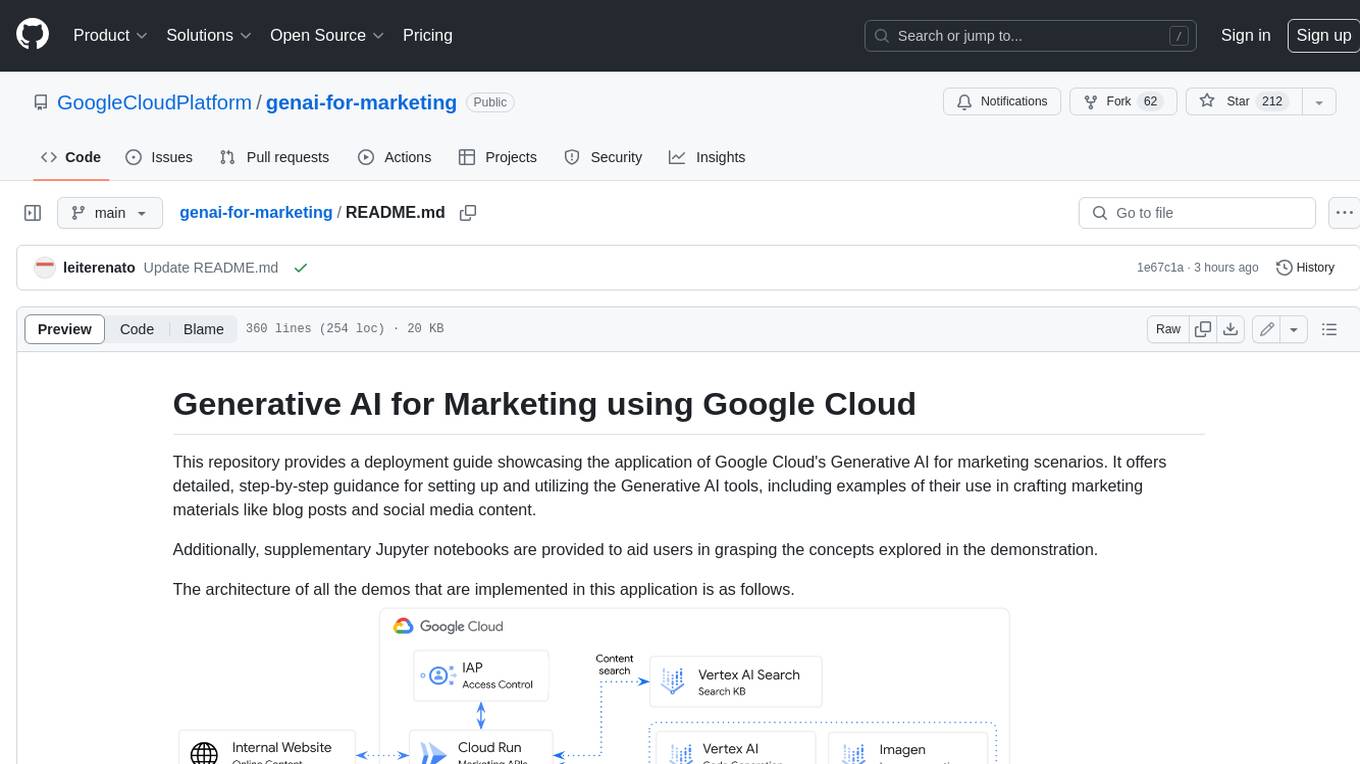Select the Blame view
This screenshot has width=1360, height=764.
pyautogui.click(x=203, y=329)
